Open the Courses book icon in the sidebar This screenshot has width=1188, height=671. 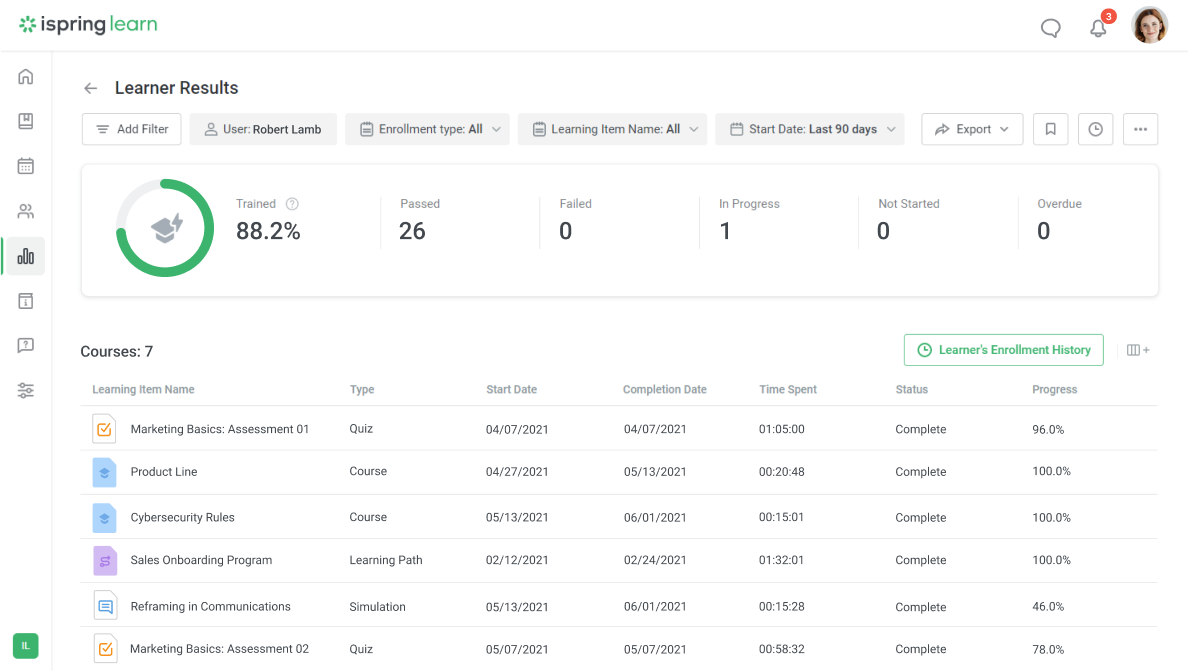[25, 121]
